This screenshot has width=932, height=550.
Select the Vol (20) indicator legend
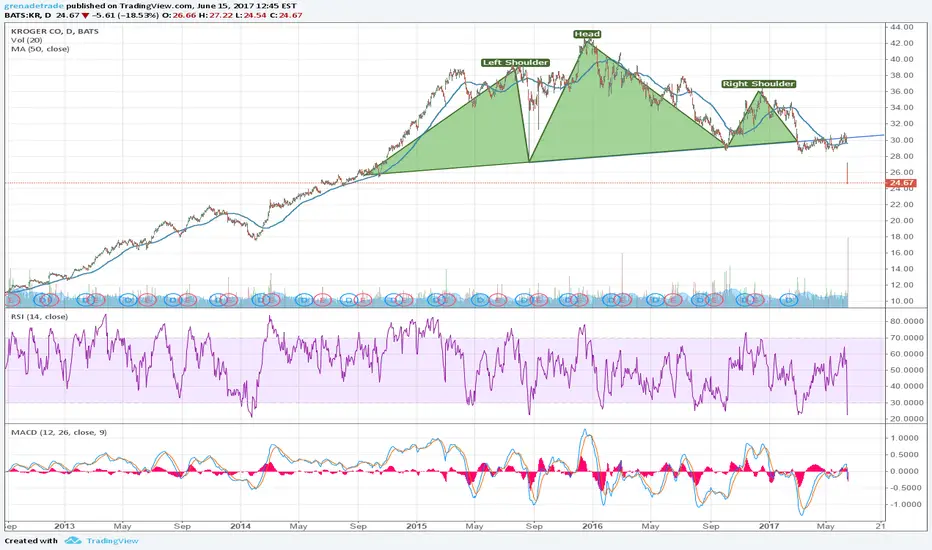point(26,40)
